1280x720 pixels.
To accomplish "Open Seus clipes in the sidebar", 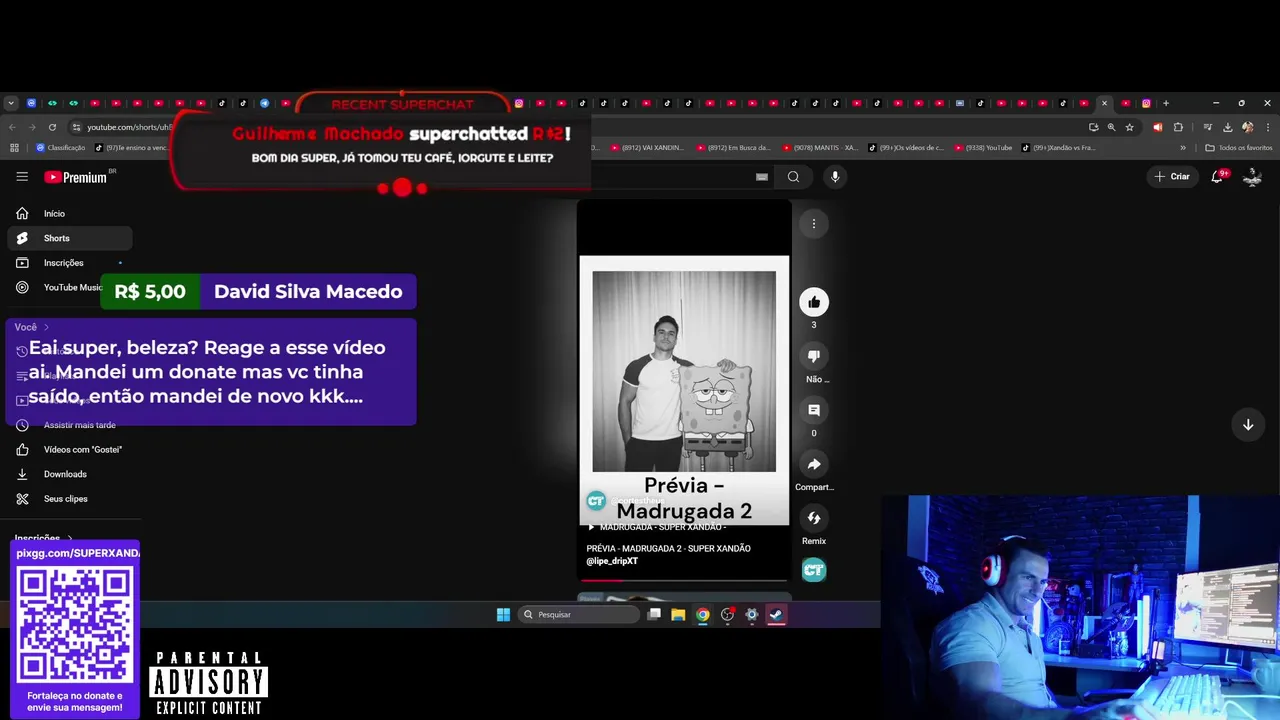I will (x=69, y=498).
